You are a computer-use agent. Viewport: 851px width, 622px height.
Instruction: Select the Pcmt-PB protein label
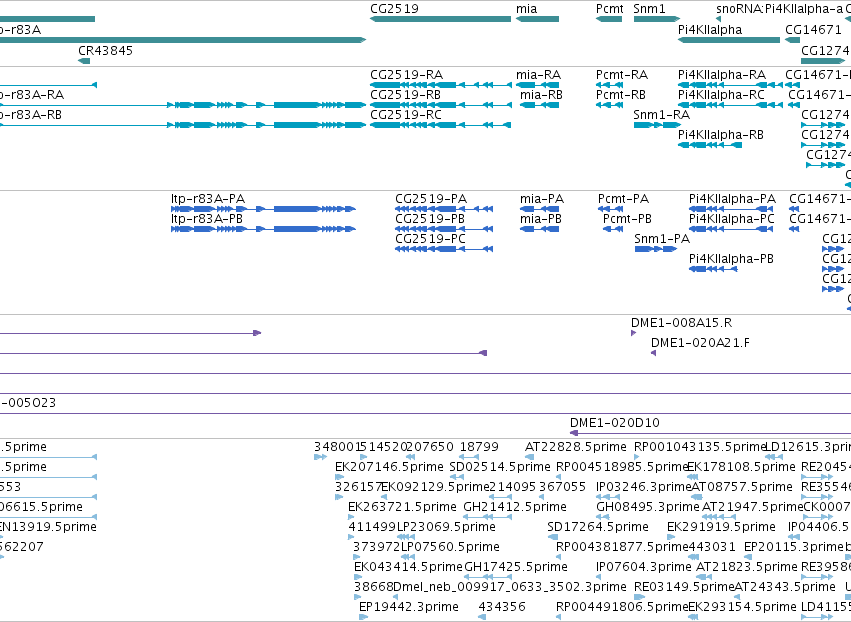[x=627, y=219]
